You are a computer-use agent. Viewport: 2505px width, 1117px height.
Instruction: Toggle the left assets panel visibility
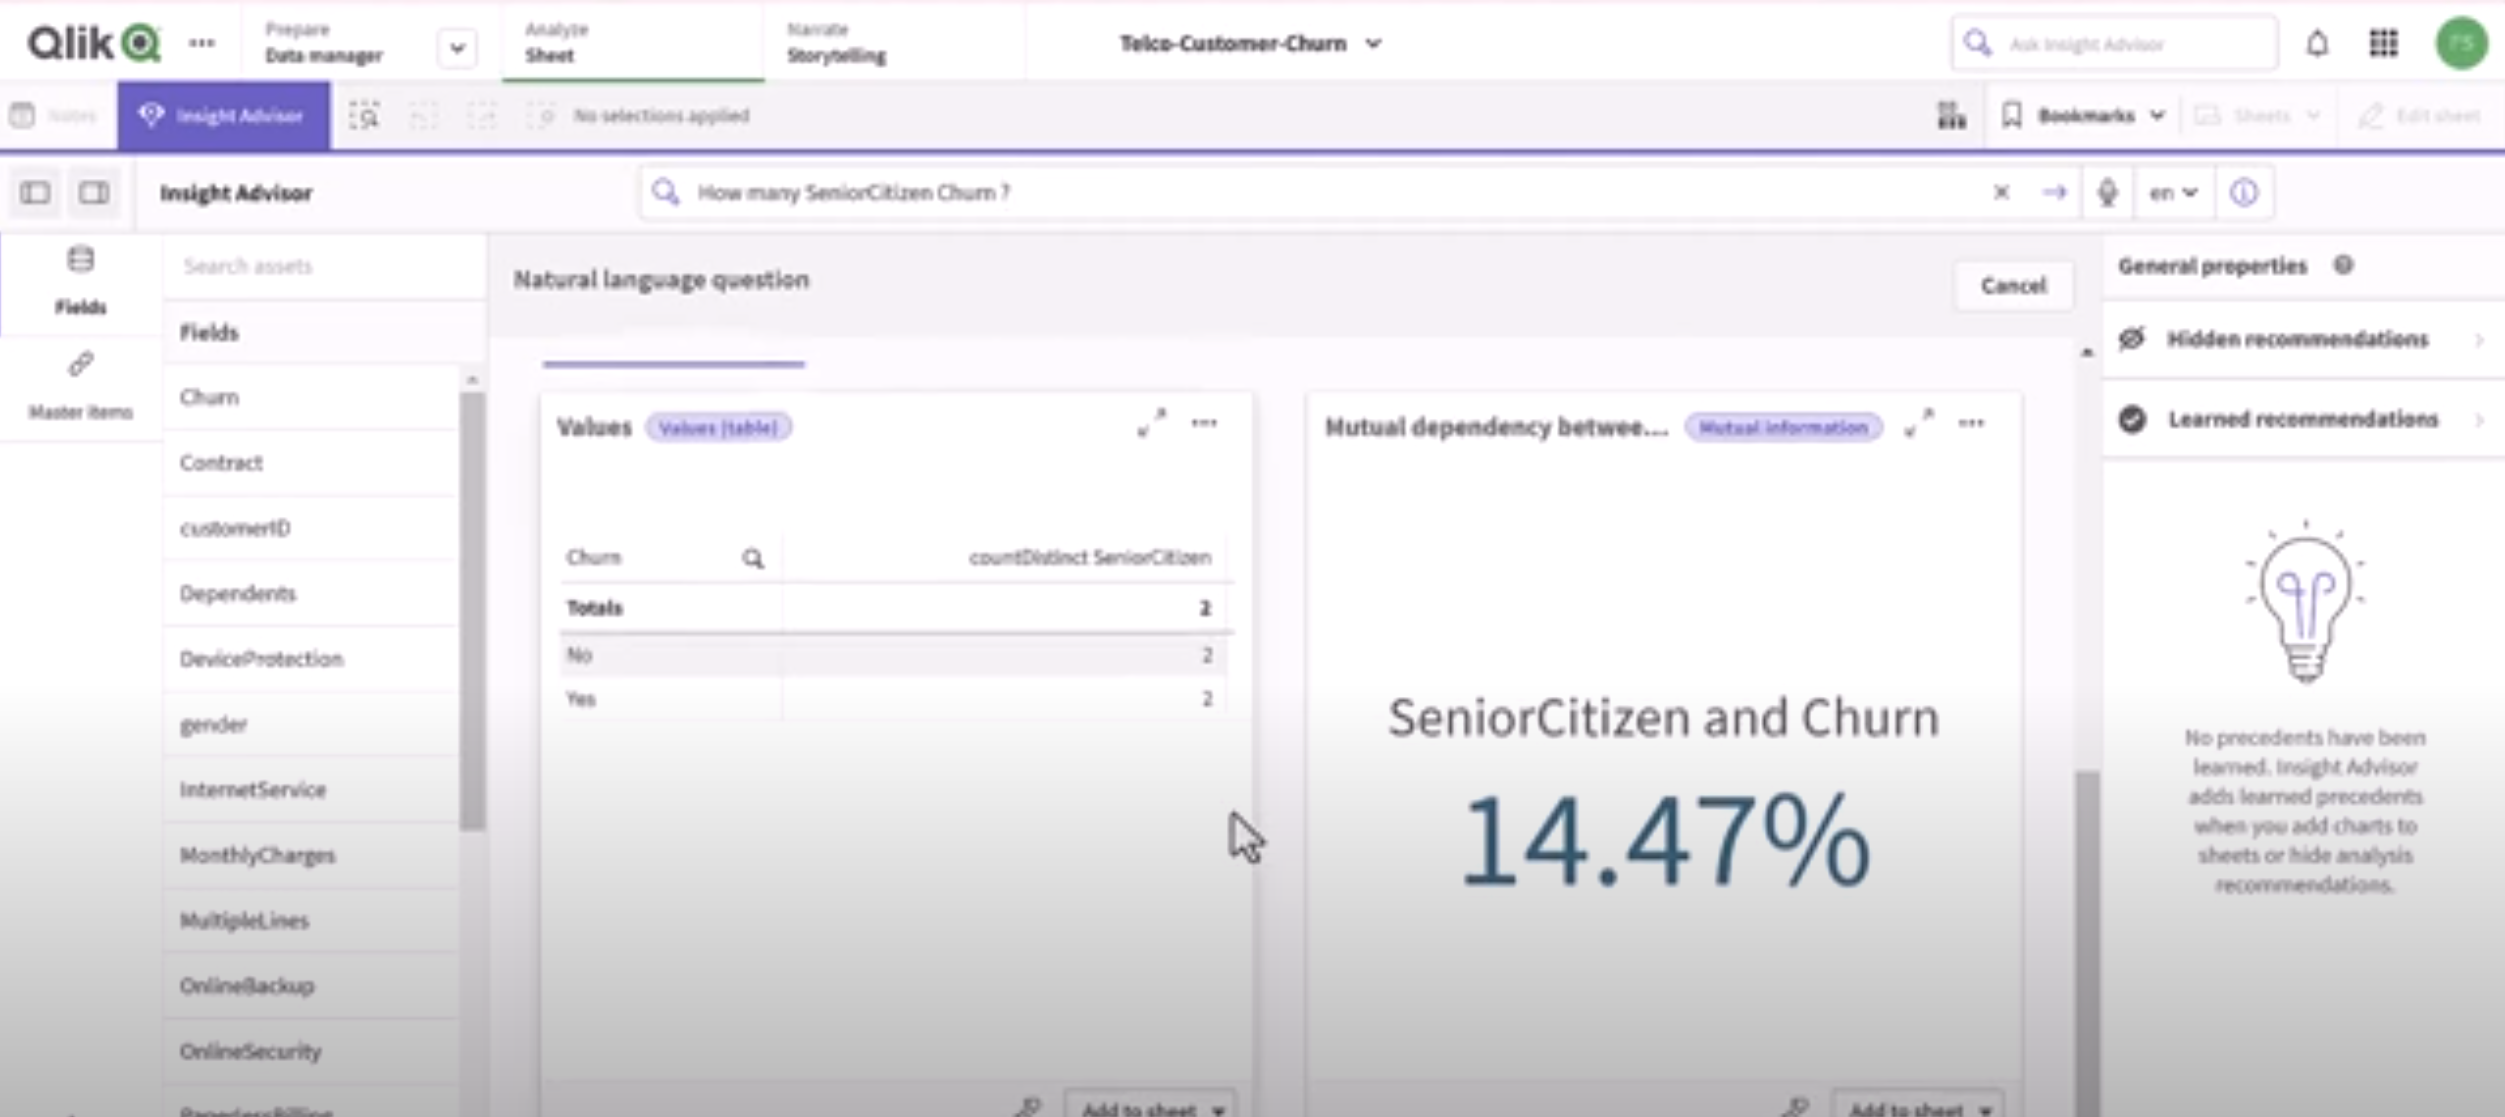tap(35, 192)
